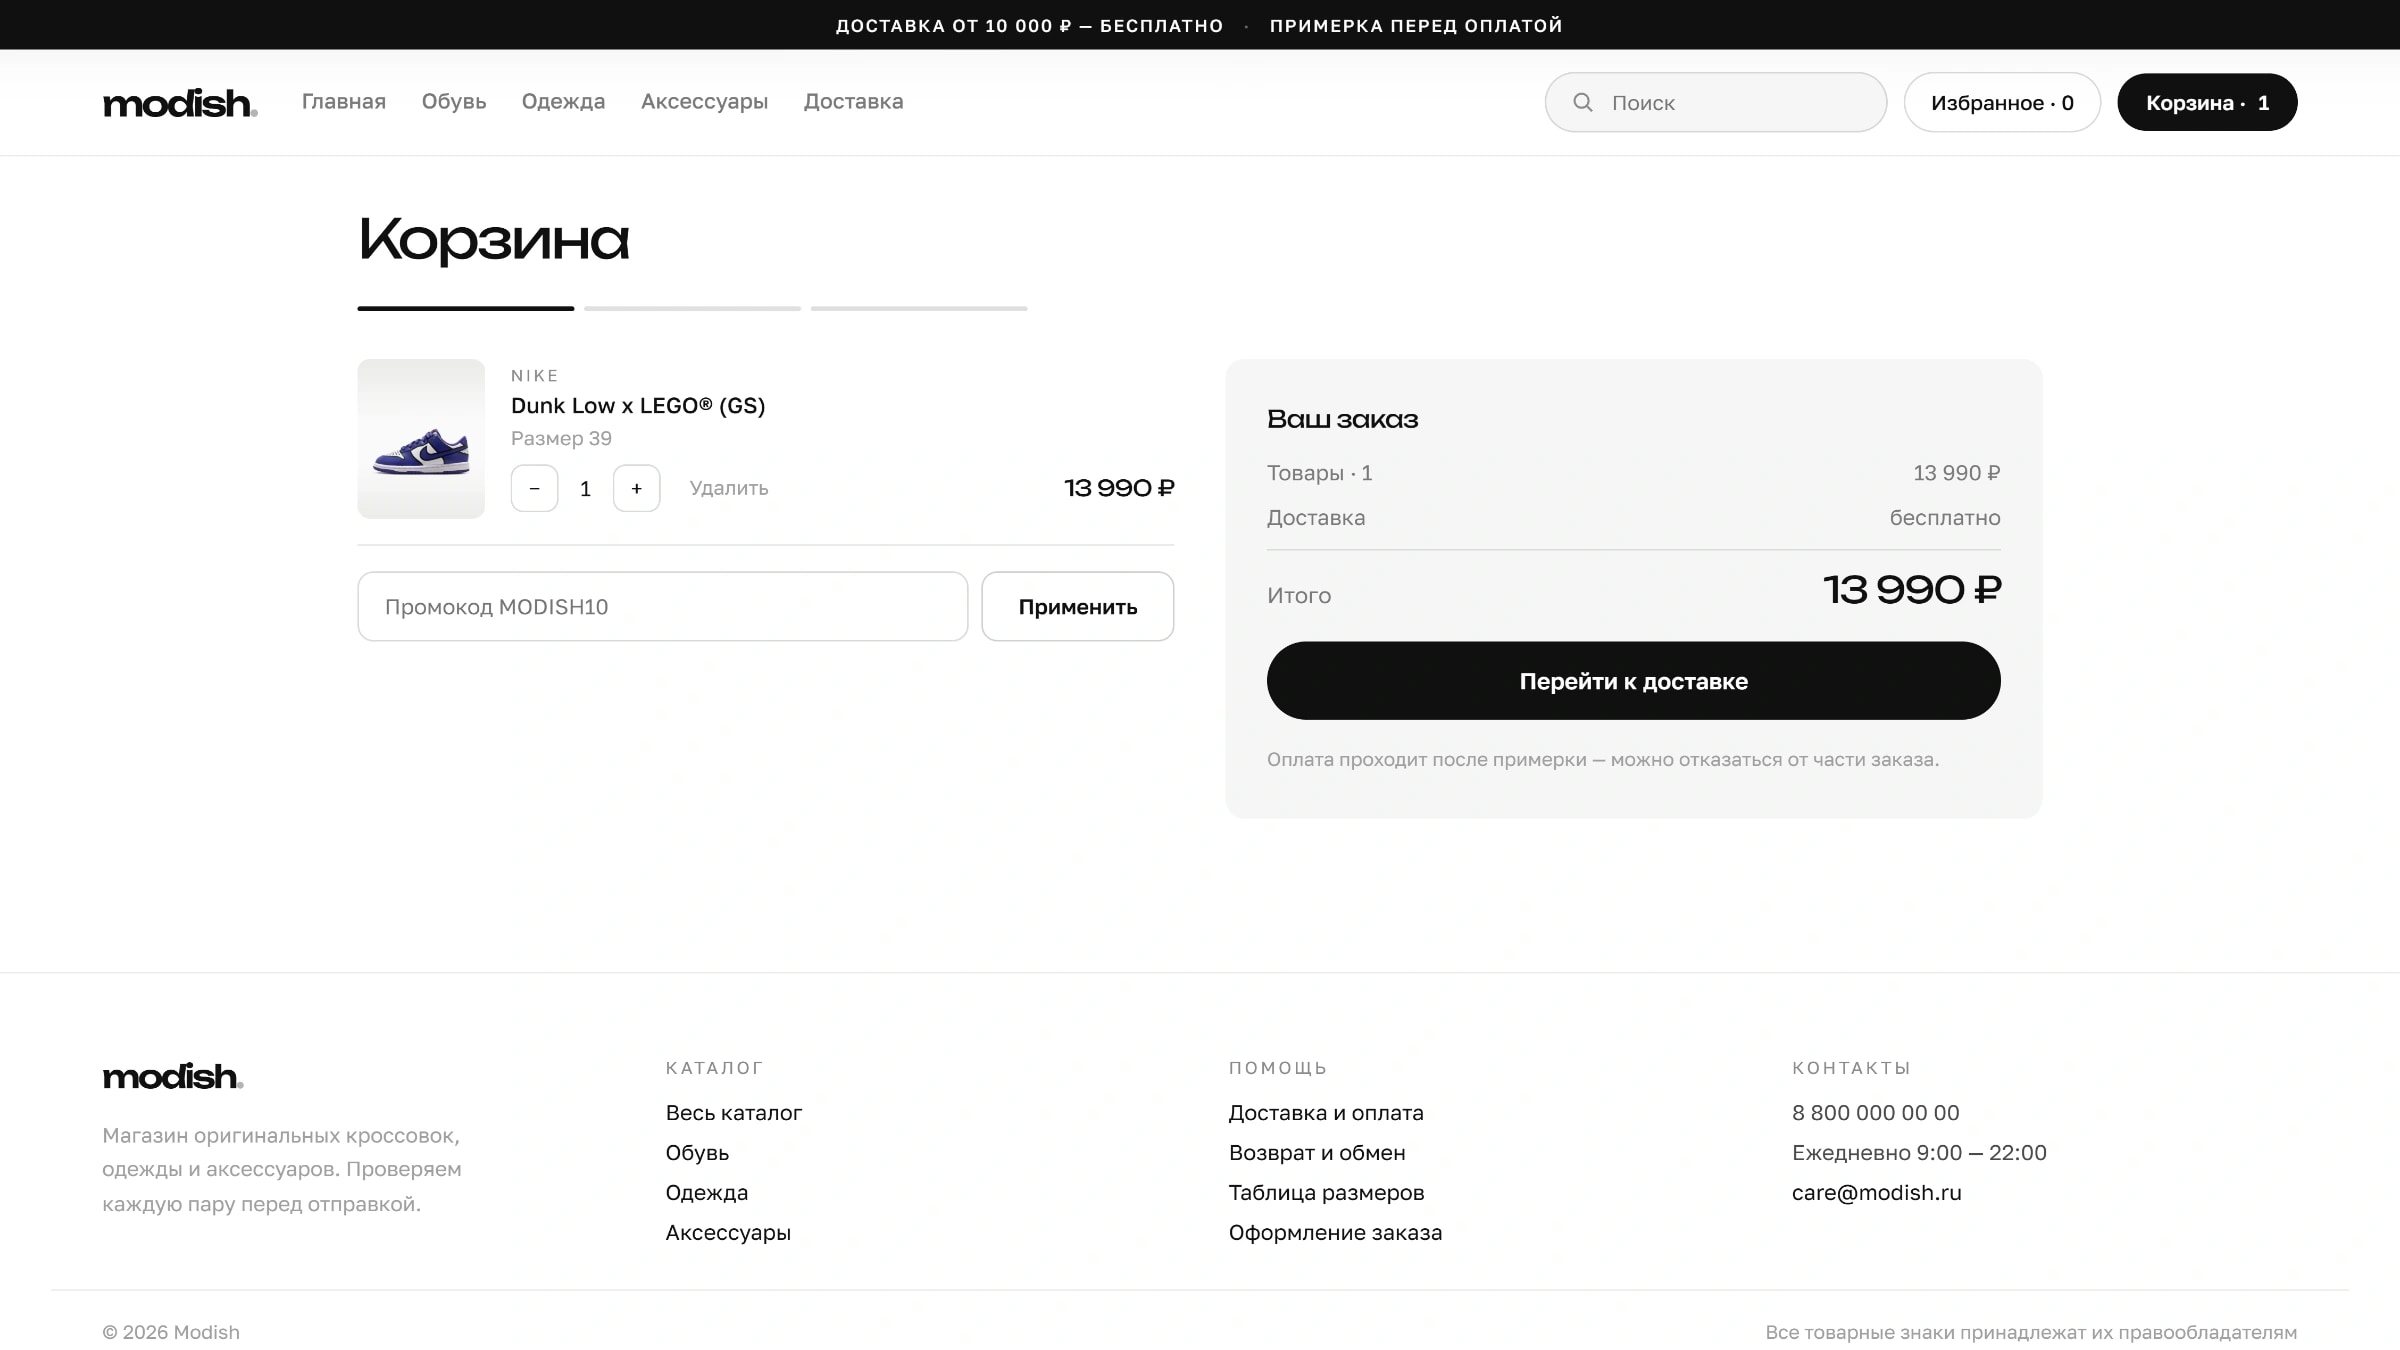Click the Итого total amount 13 990 ₽
Screen dimensions: 2400x1350
1912,590
